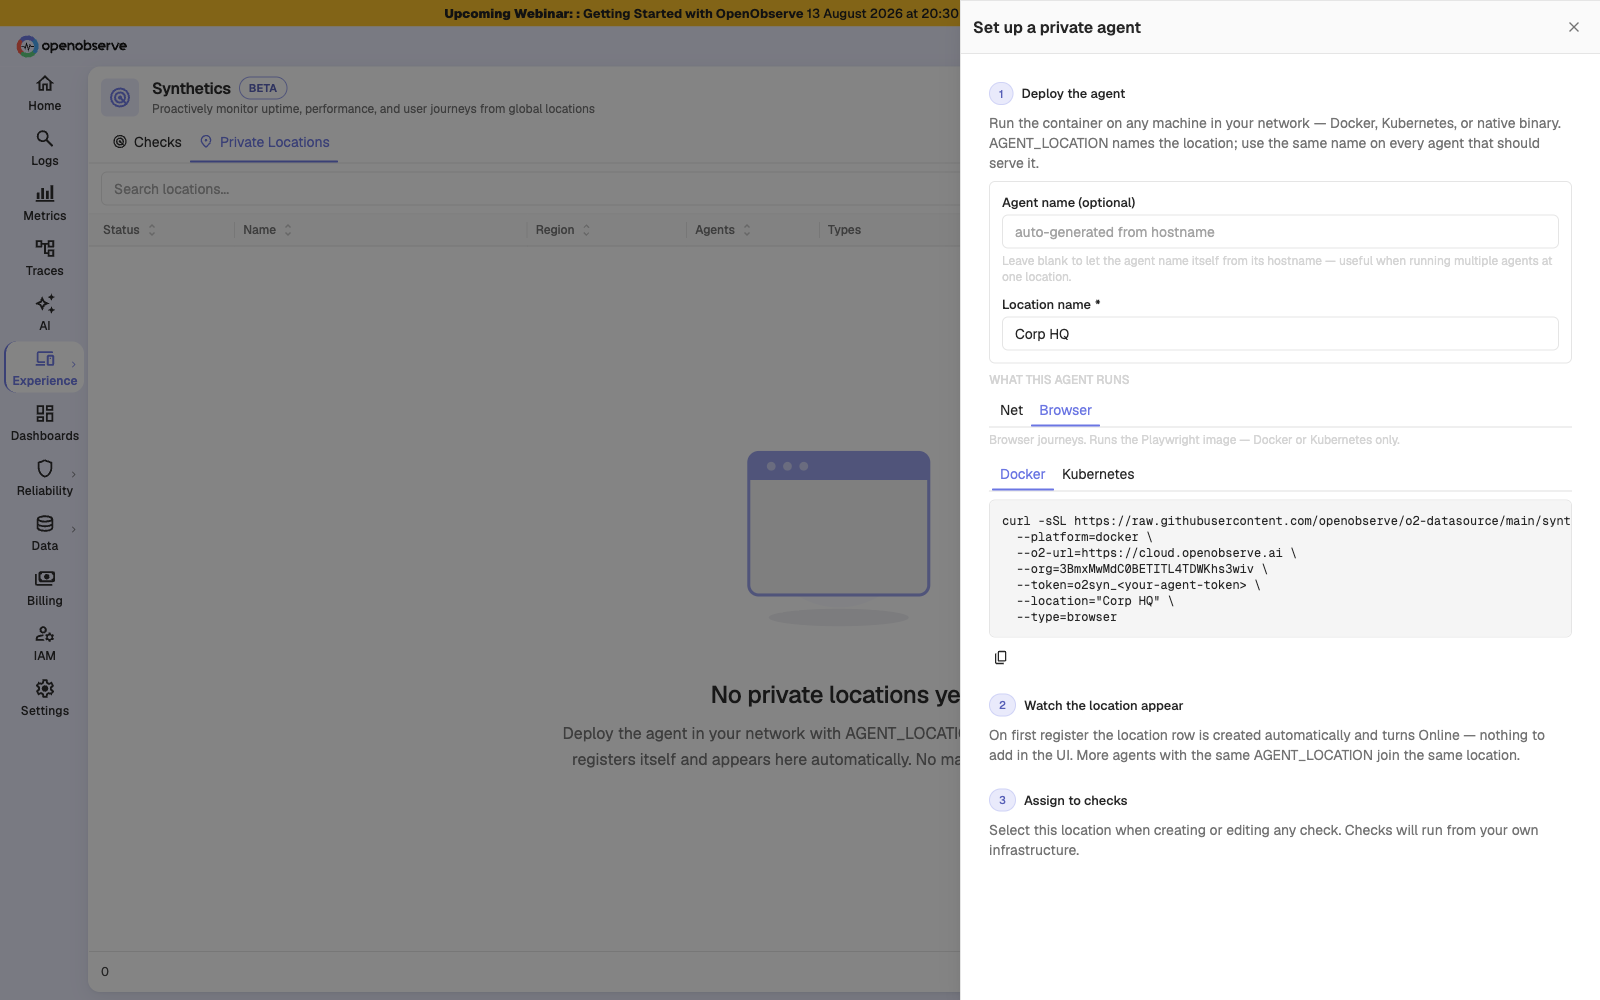Image resolution: width=1600 pixels, height=1000 pixels.
Task: Sort table by Agents column
Action: click(723, 230)
